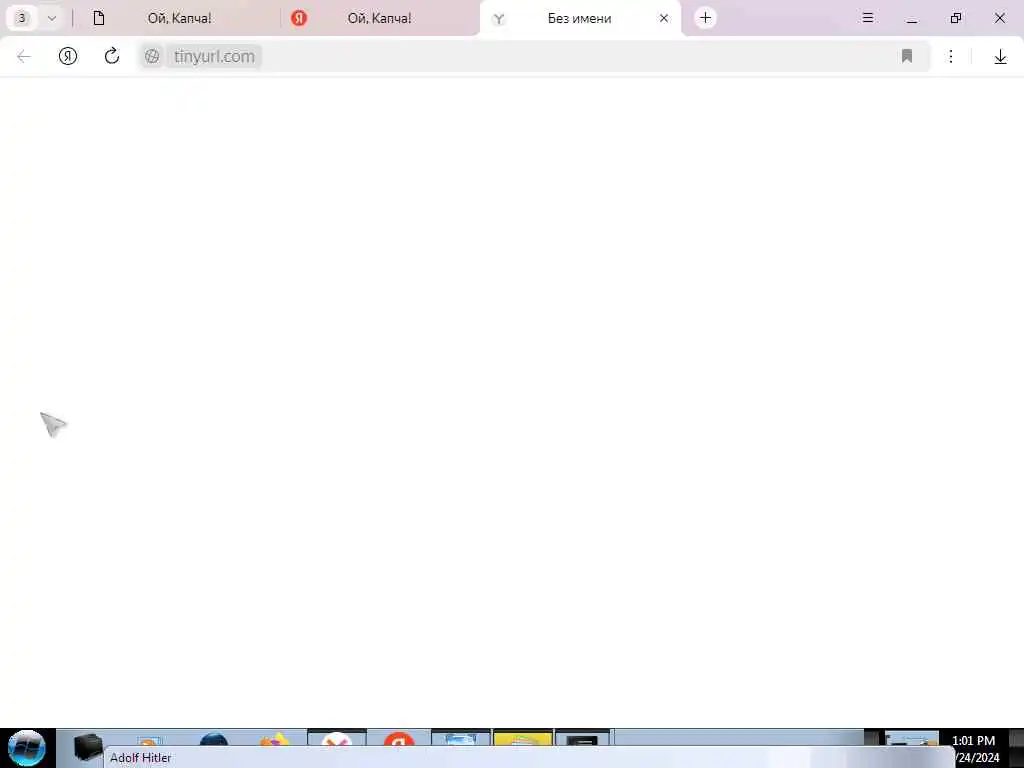
Task: Bookmark this page with the bookmark icon
Action: 906,56
